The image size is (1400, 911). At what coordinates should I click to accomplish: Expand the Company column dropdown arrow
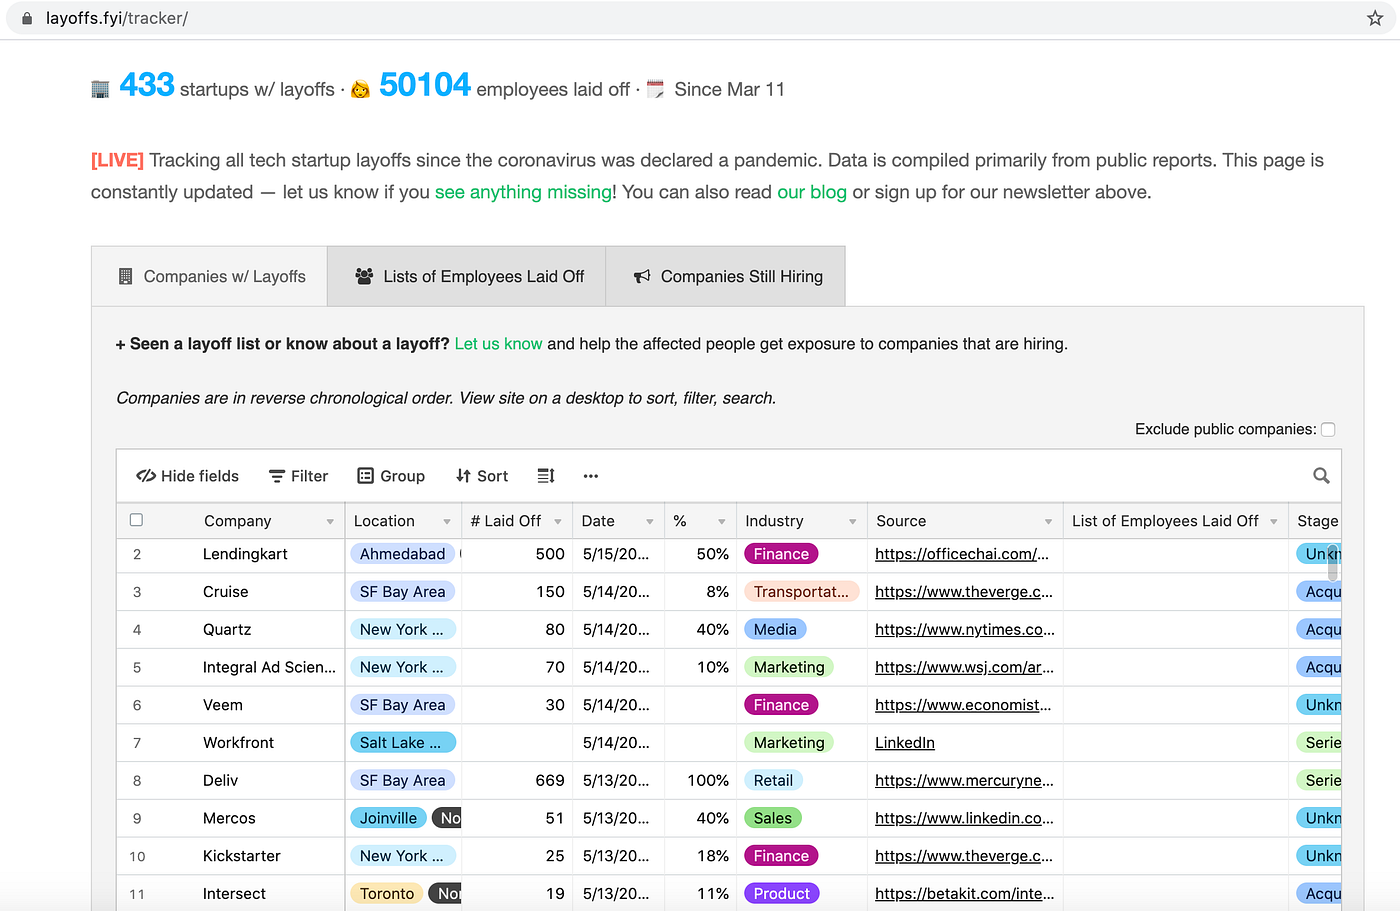pyautogui.click(x=330, y=522)
